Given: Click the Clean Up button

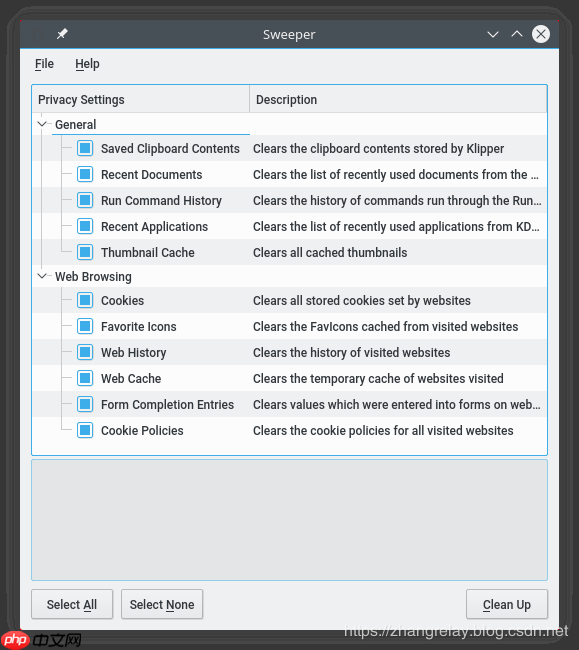Looking at the screenshot, I should [506, 604].
